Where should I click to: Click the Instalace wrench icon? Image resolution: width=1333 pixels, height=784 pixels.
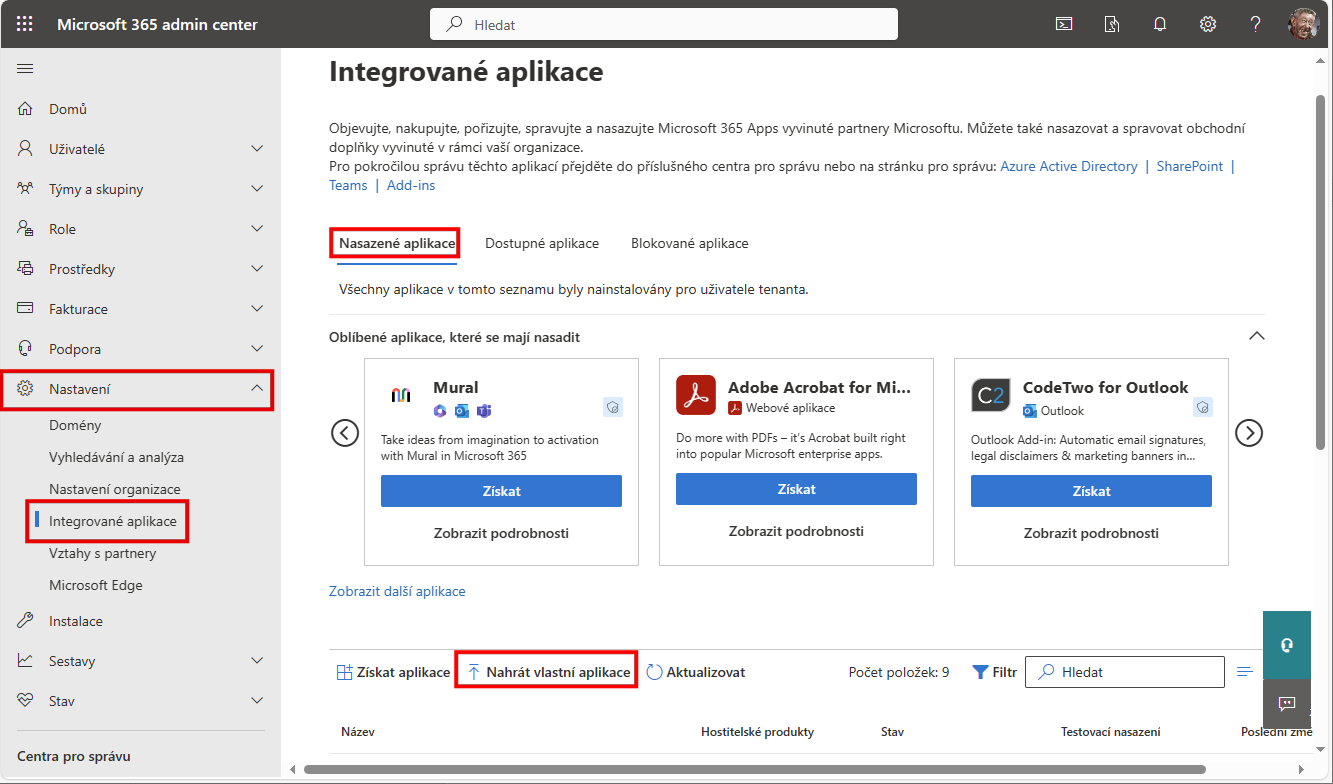26,621
